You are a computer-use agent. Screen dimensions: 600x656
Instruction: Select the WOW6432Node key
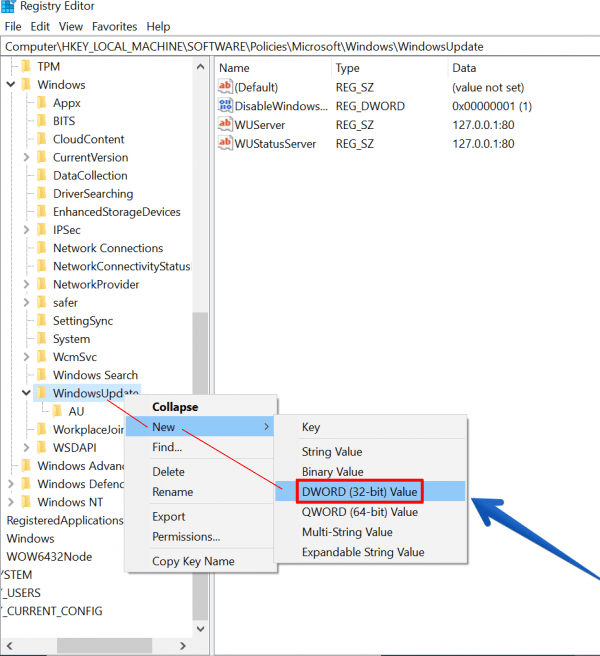[x=49, y=557]
